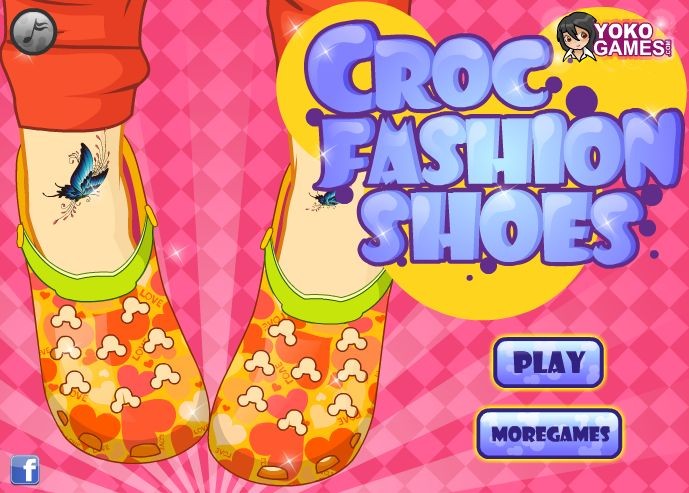Click the SHOES word in the title

click(501, 228)
